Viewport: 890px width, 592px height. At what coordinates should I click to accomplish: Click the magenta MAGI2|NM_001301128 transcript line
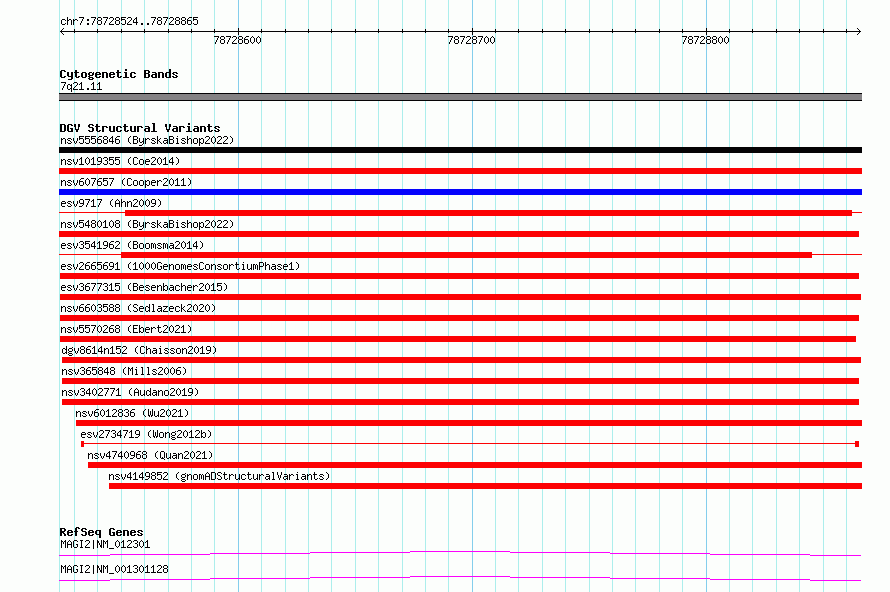pos(460,578)
